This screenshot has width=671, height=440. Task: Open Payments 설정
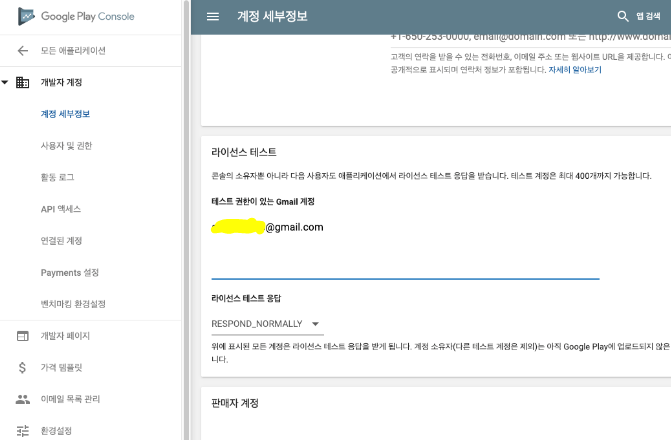pos(70,272)
